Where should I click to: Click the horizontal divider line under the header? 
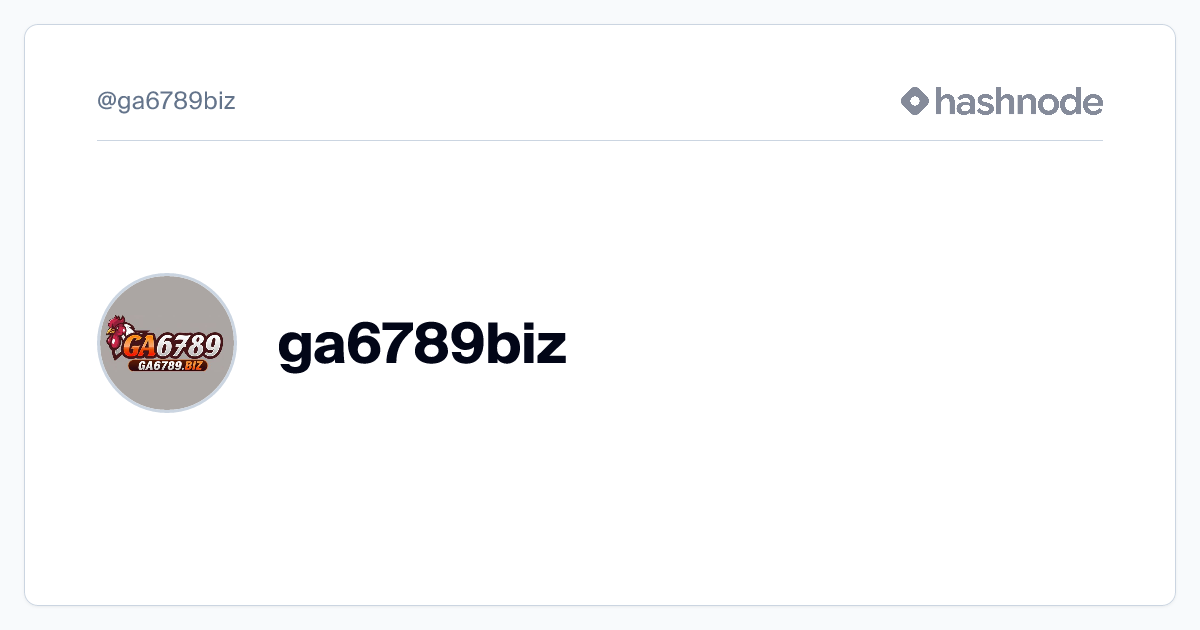click(600, 141)
